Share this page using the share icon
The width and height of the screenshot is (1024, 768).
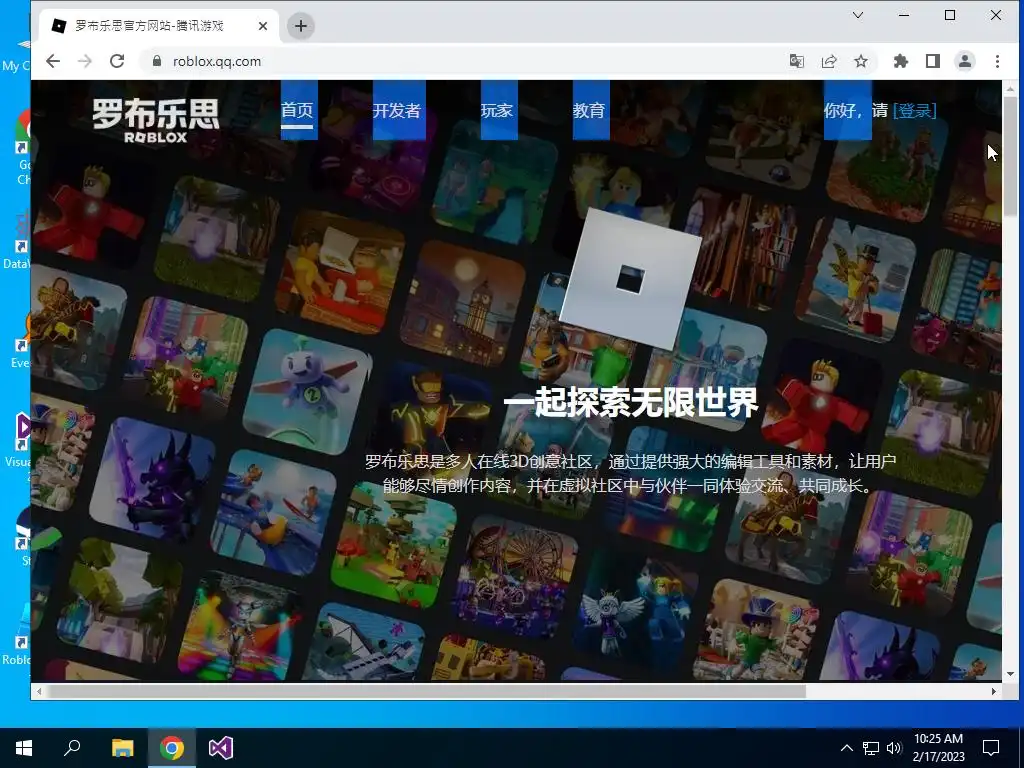click(829, 61)
